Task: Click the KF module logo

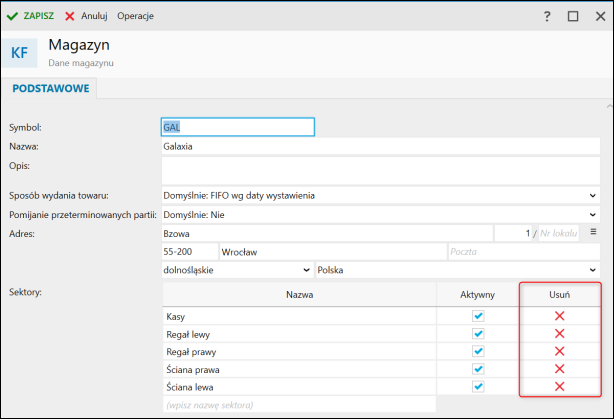Action: [x=19, y=54]
